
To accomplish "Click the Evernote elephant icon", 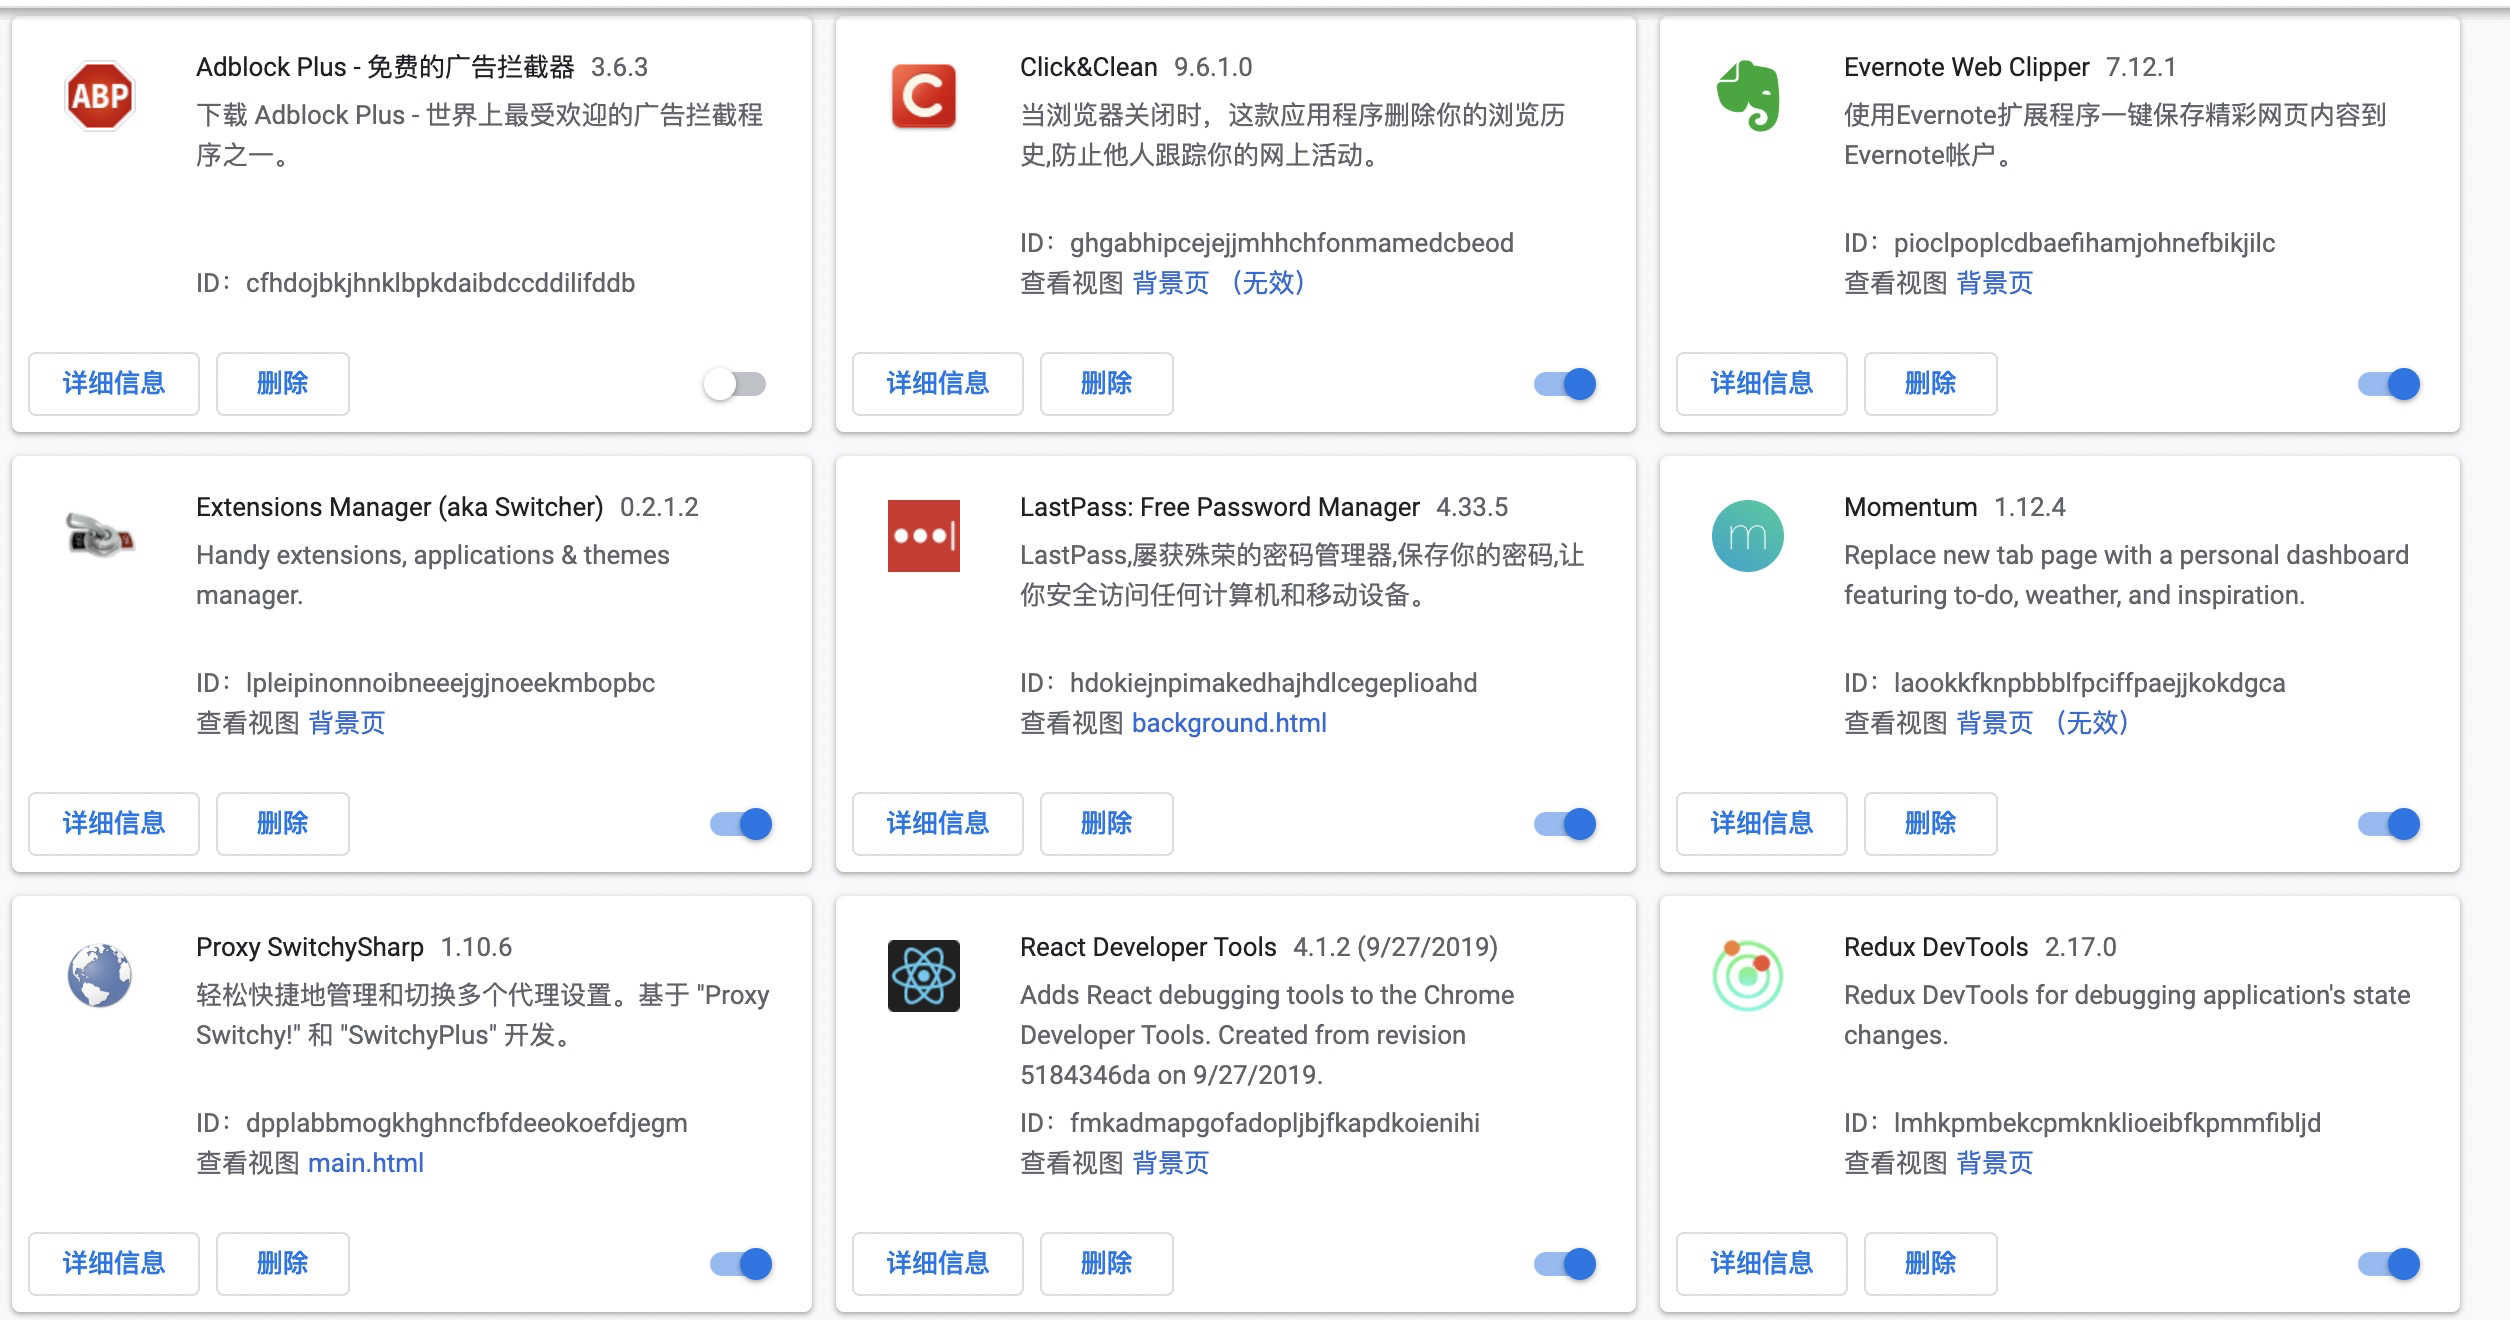I will click(x=1748, y=96).
